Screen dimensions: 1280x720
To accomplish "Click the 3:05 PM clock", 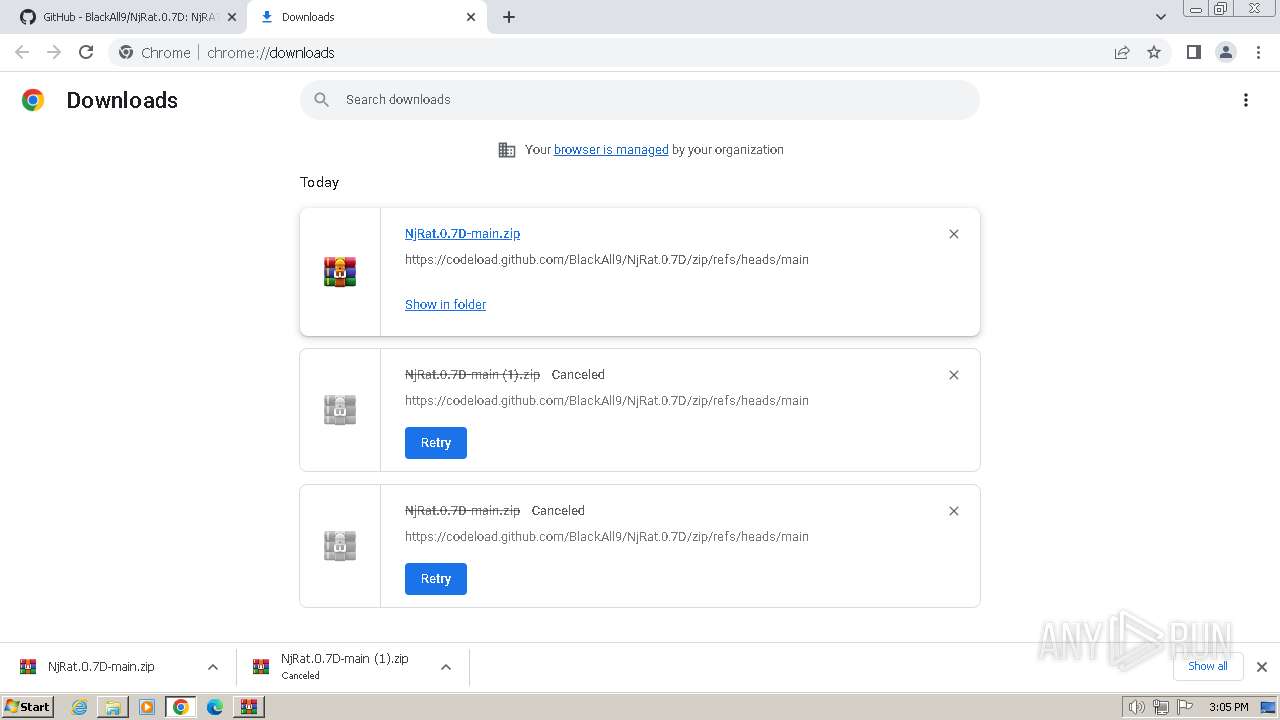I will (1228, 707).
